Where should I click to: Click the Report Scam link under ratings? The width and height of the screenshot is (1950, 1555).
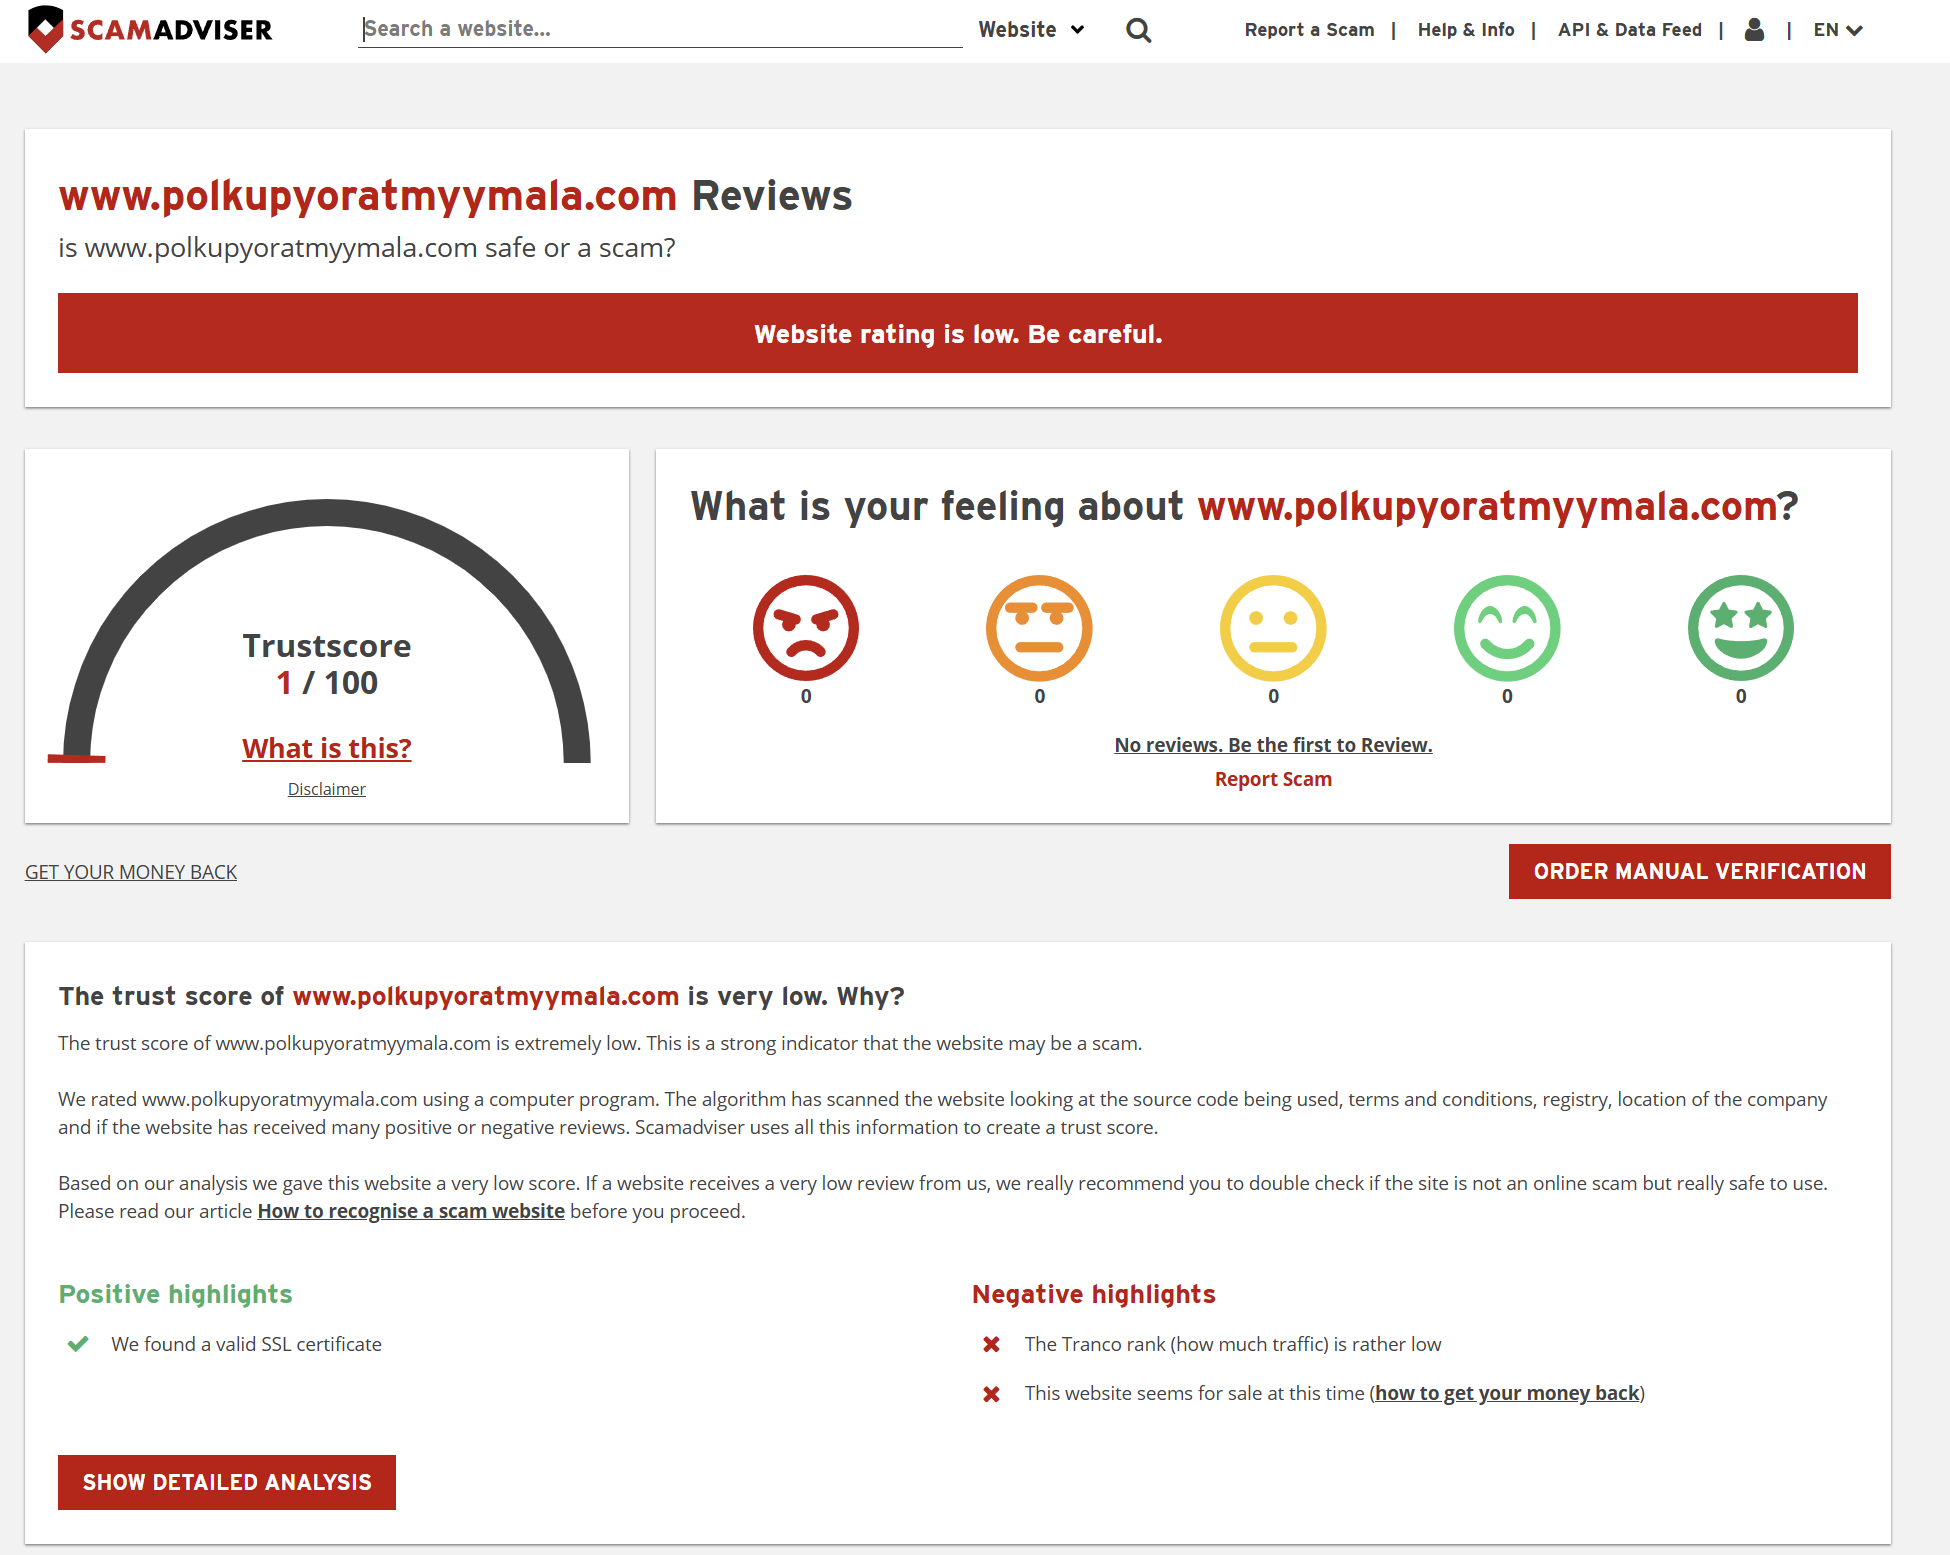pos(1273,779)
